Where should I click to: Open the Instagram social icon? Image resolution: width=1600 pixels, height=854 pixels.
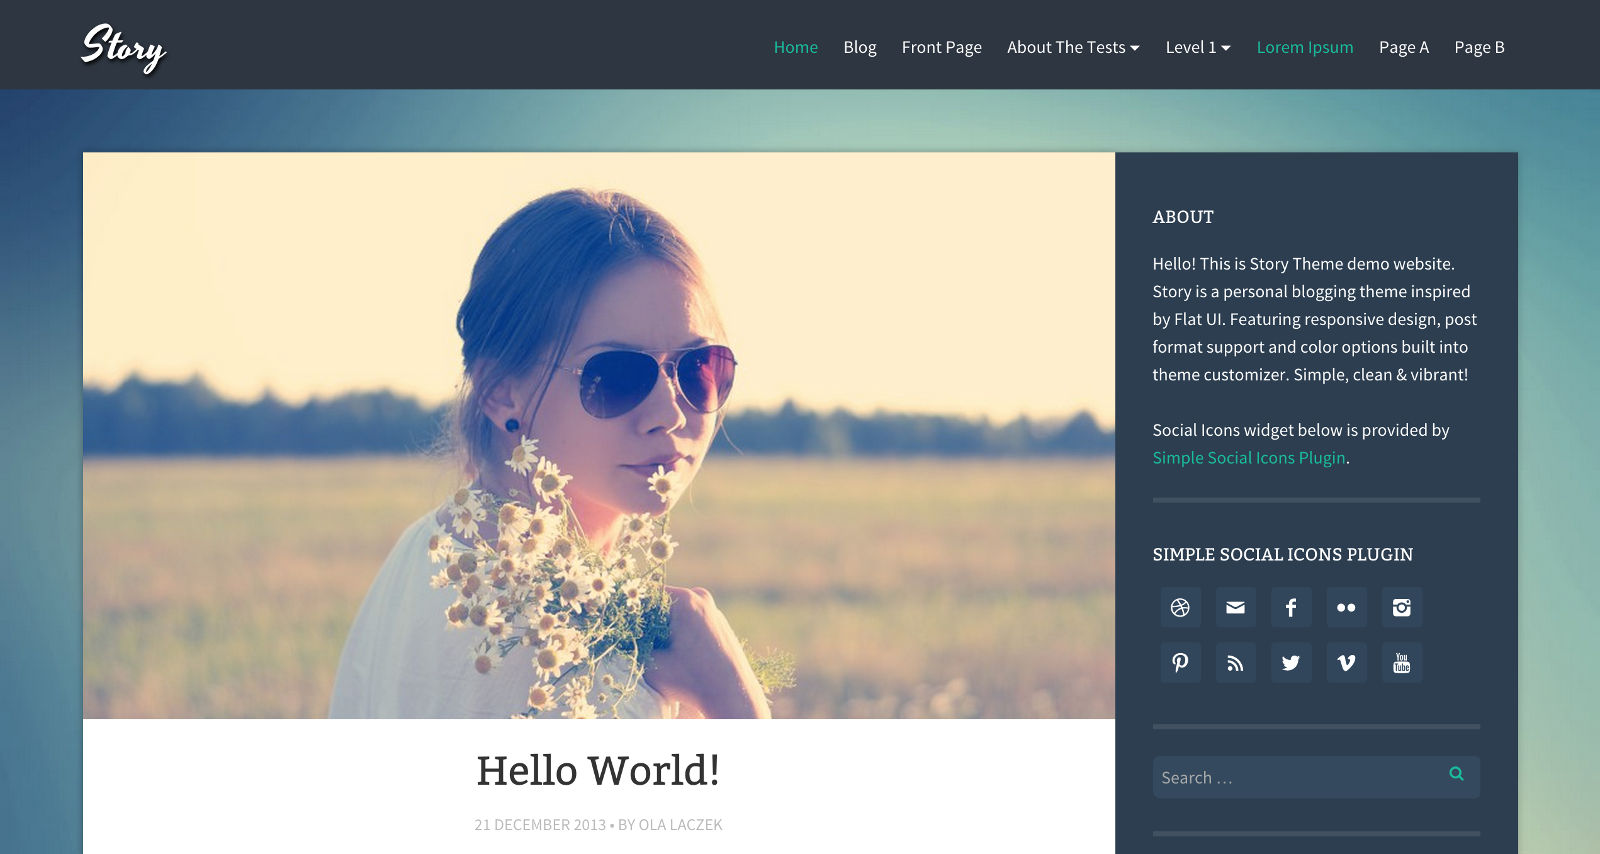1402,607
